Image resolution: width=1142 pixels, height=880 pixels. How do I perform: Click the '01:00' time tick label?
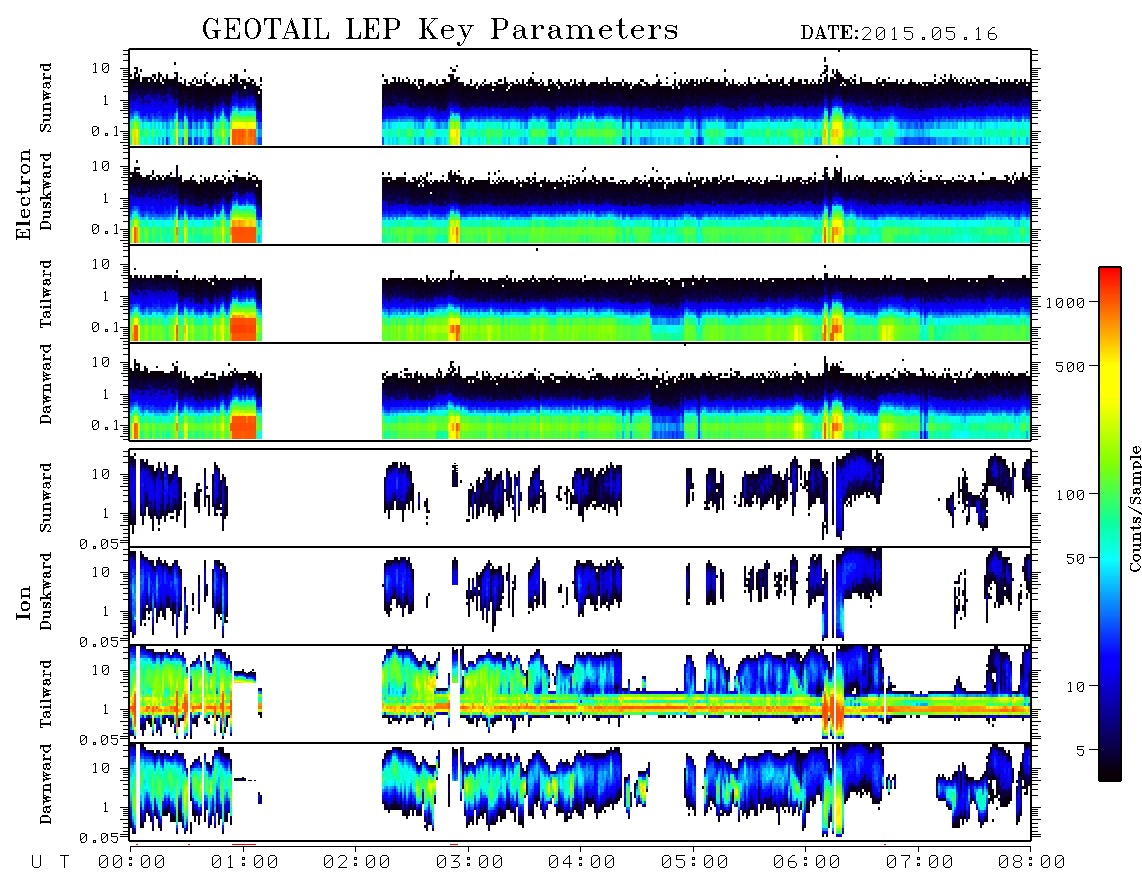[x=245, y=862]
